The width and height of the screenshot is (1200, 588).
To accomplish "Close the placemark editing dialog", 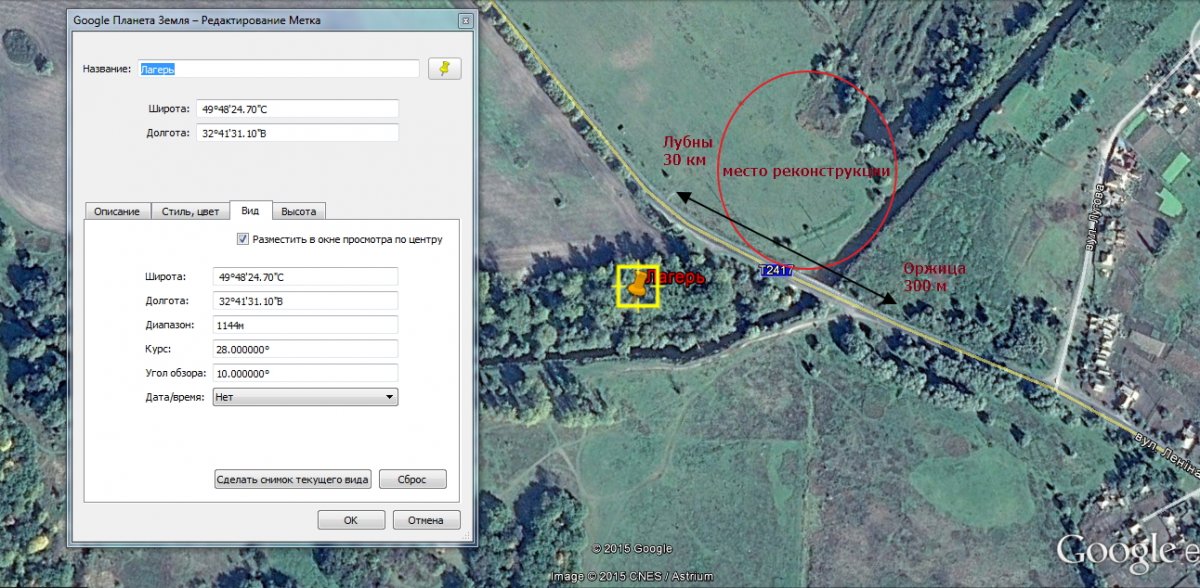I will [x=465, y=20].
